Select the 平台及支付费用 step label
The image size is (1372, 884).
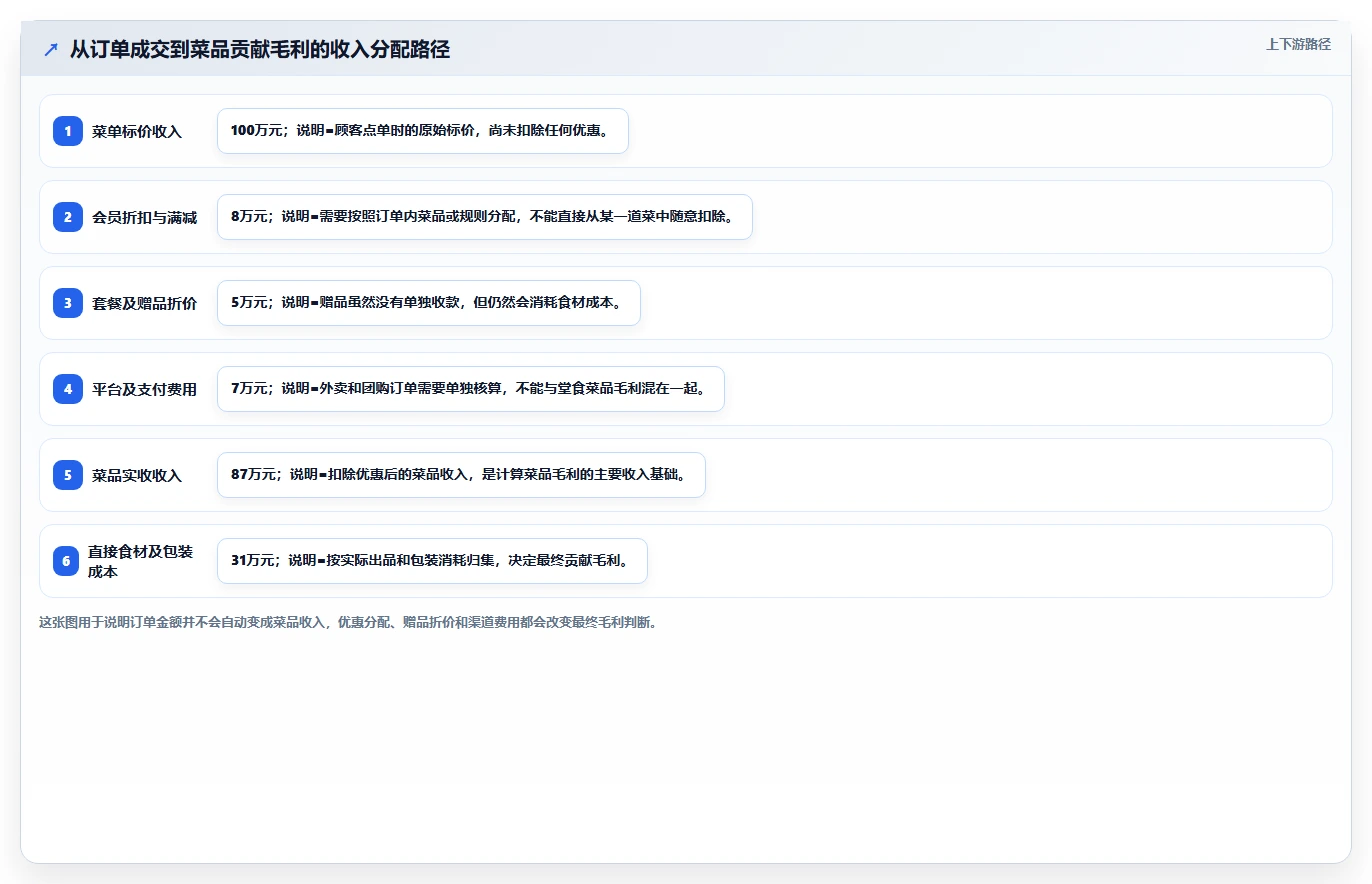pyautogui.click(x=144, y=389)
